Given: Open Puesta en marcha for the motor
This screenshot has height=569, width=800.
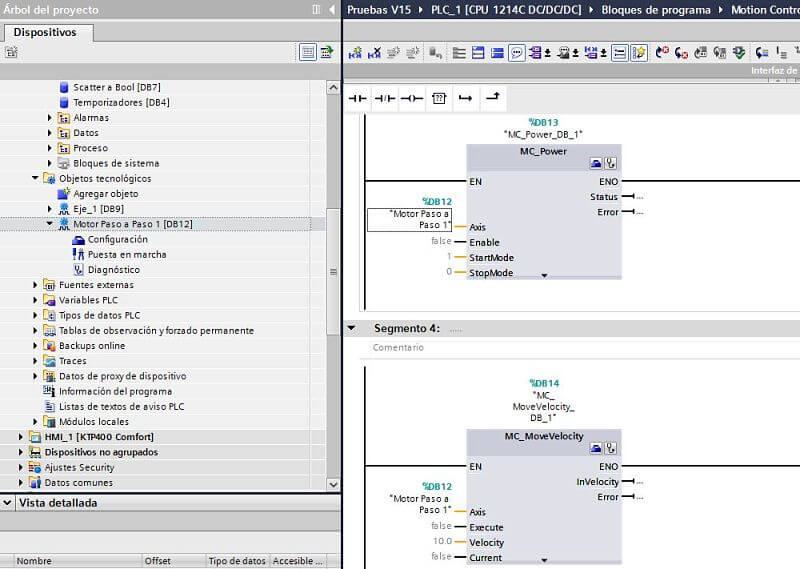Looking at the screenshot, I should [x=127, y=255].
